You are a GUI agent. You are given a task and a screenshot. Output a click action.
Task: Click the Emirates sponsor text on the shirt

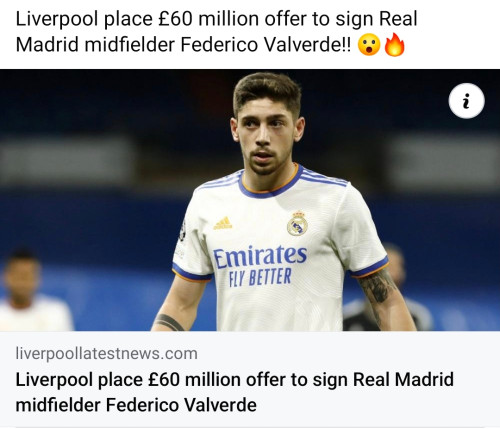coord(260,257)
